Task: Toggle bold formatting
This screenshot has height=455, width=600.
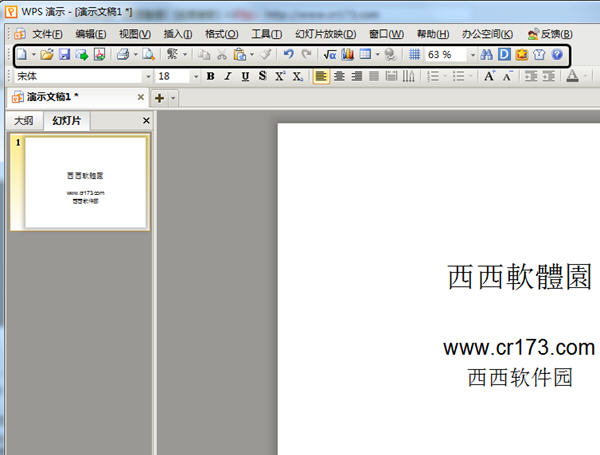Action: [x=210, y=76]
